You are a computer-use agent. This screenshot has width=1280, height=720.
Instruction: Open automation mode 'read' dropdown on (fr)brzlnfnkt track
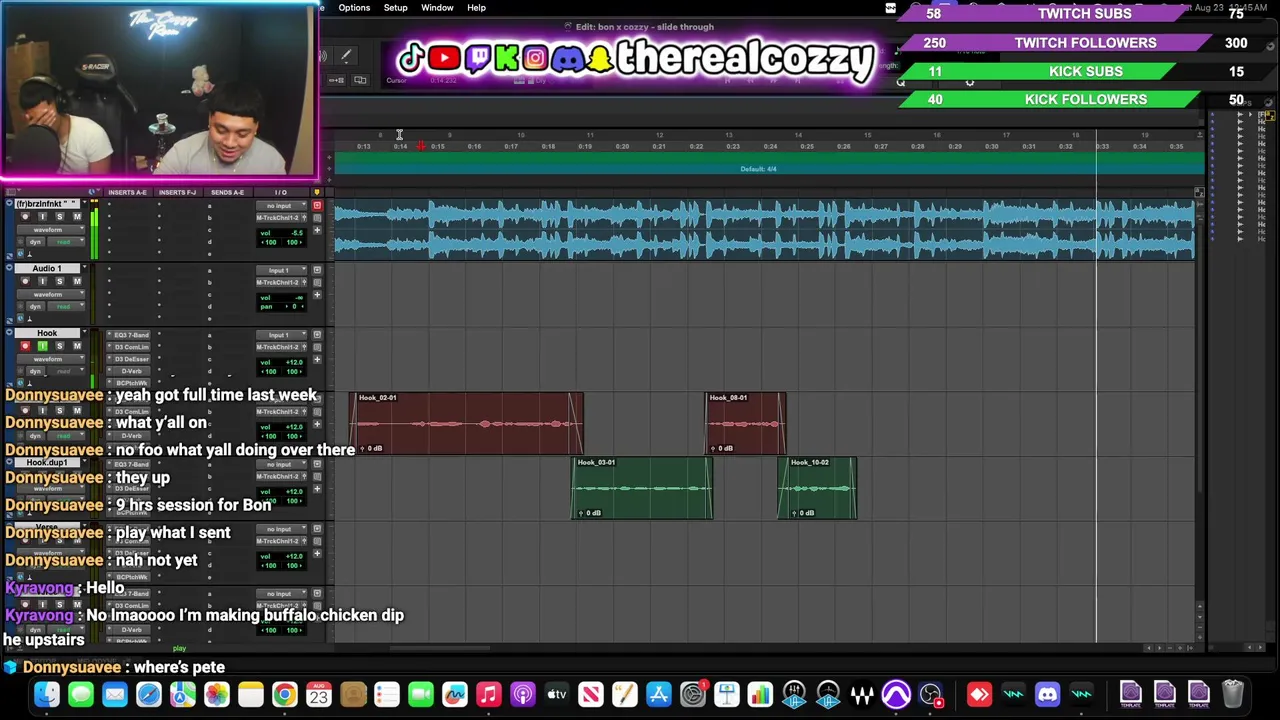coord(66,242)
